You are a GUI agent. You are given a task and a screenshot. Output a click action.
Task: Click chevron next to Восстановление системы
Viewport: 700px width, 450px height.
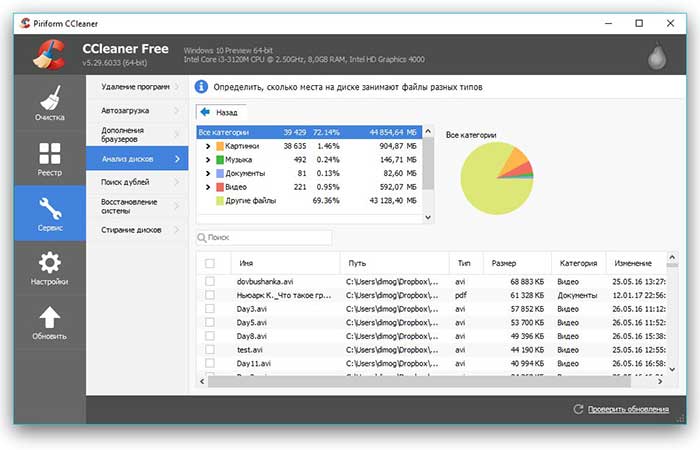(177, 206)
